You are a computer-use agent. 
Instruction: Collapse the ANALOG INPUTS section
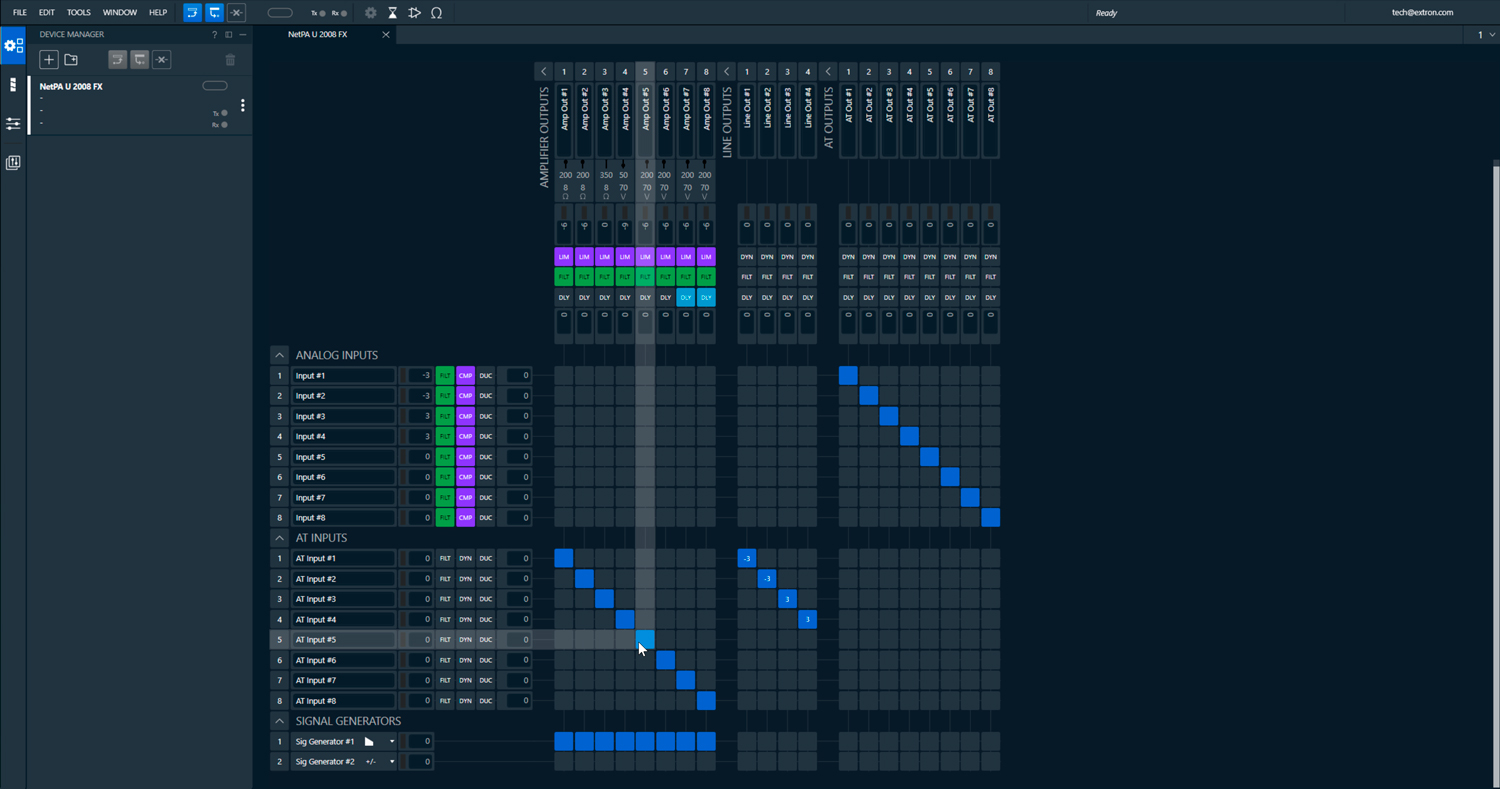click(279, 355)
